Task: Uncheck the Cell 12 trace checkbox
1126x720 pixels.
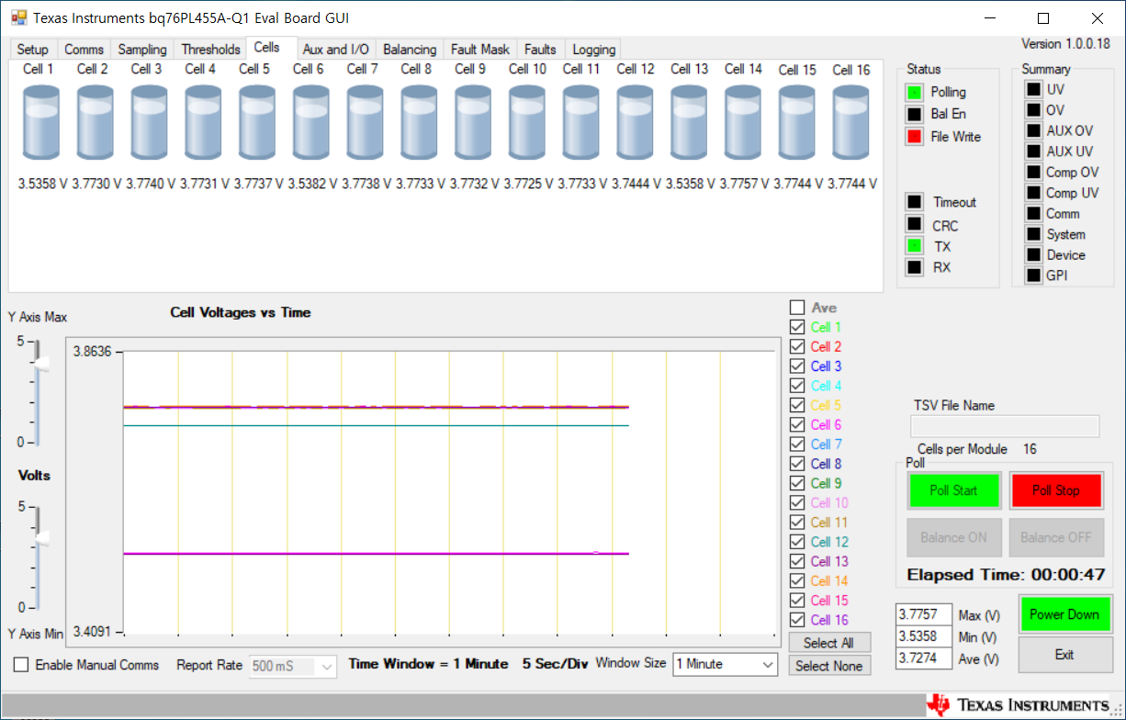Action: (x=797, y=541)
